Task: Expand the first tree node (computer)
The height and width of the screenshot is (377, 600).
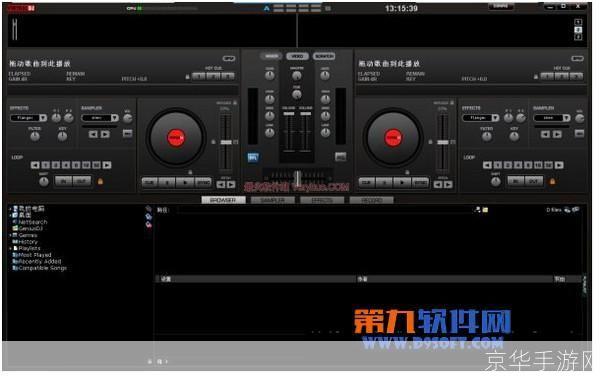Action: point(10,209)
